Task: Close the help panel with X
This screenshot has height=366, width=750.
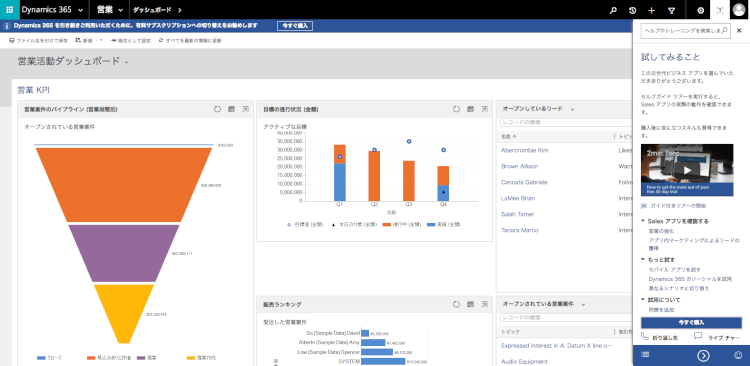Action: click(x=739, y=30)
